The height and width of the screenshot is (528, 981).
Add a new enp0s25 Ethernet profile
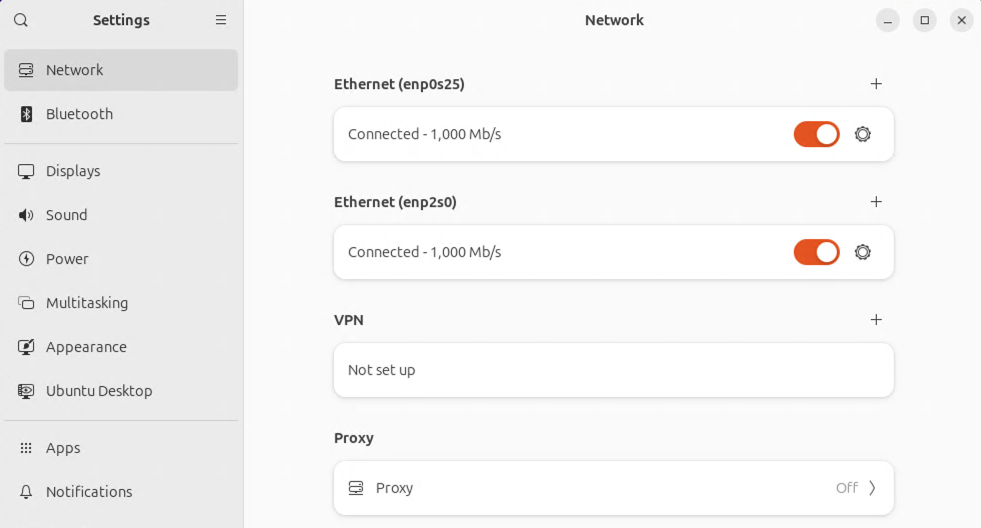tap(876, 84)
